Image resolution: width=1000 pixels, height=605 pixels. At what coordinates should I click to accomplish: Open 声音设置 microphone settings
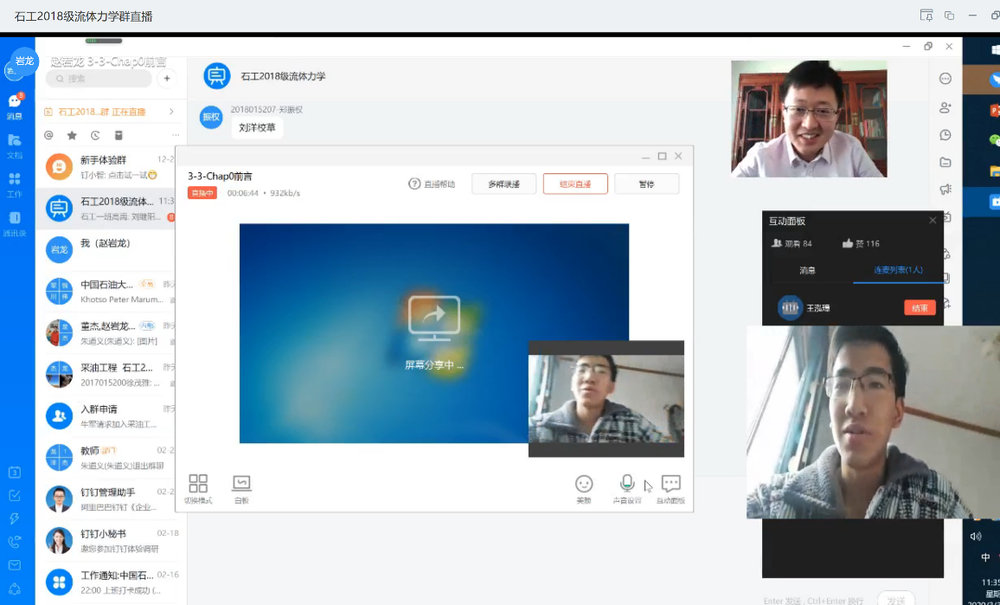627,487
